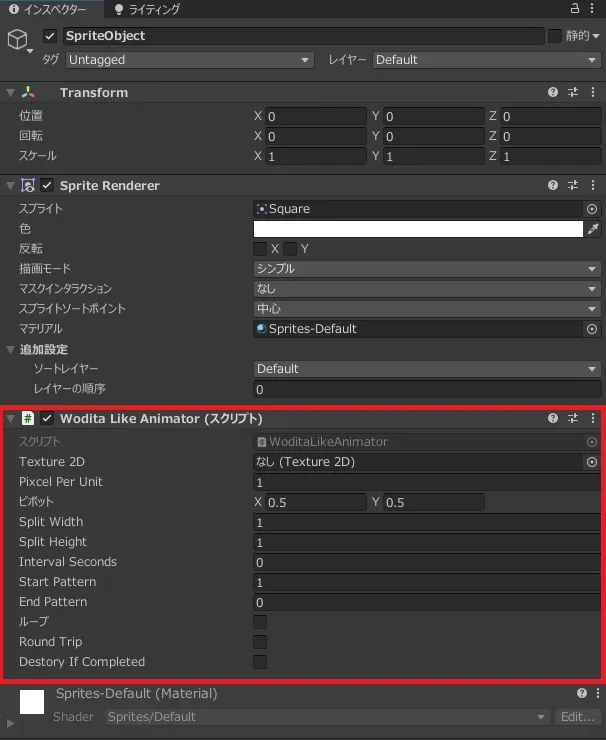The image size is (606, 740).
Task: Click the white sprite color swatch
Action: (x=418, y=229)
